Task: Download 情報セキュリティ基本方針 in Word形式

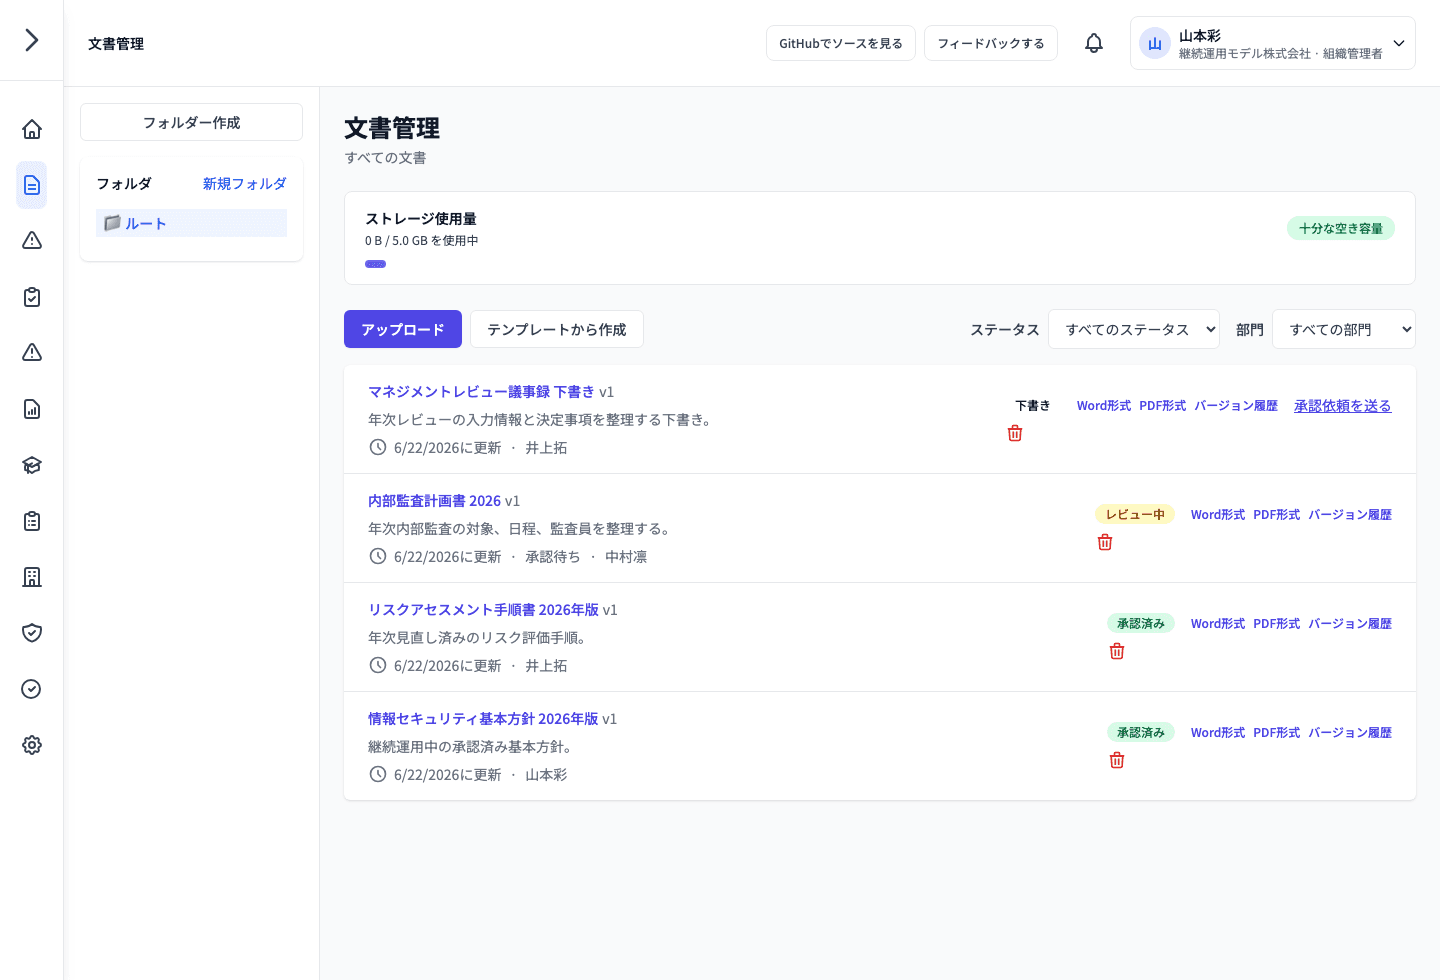Action: (1218, 733)
